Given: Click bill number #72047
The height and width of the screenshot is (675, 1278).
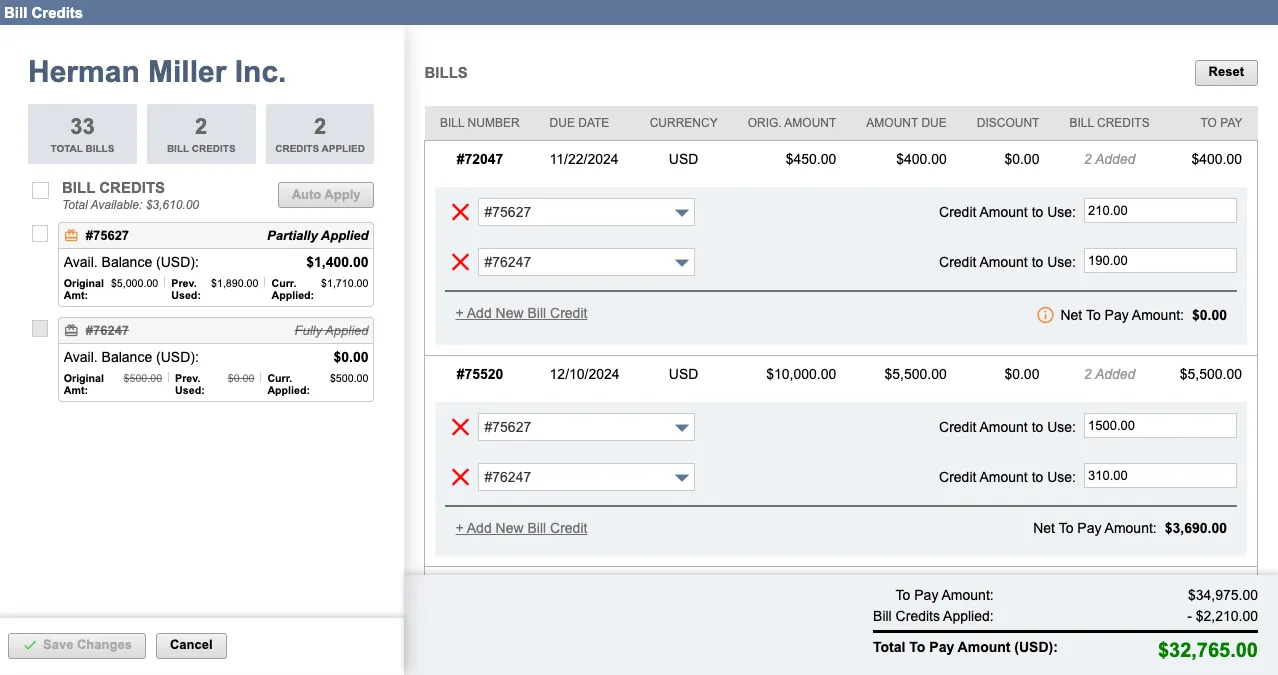Looking at the screenshot, I should [x=479, y=159].
